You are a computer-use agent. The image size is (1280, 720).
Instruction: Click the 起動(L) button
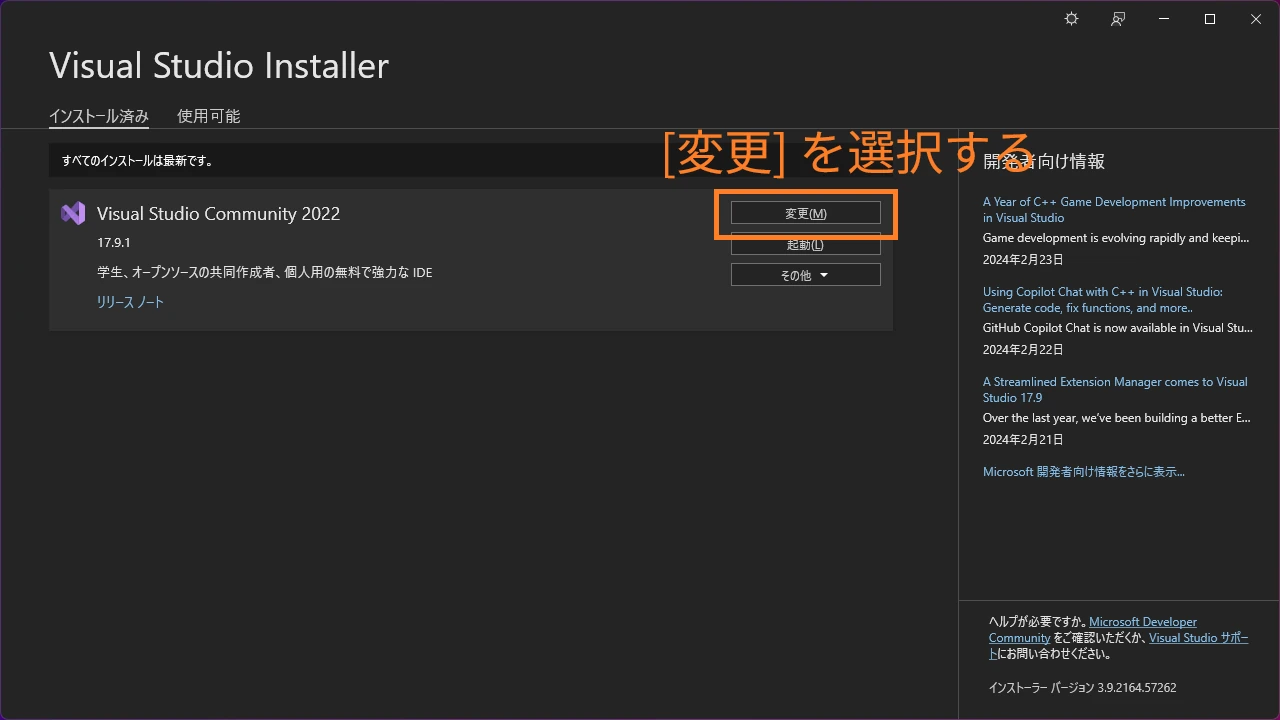(x=806, y=244)
